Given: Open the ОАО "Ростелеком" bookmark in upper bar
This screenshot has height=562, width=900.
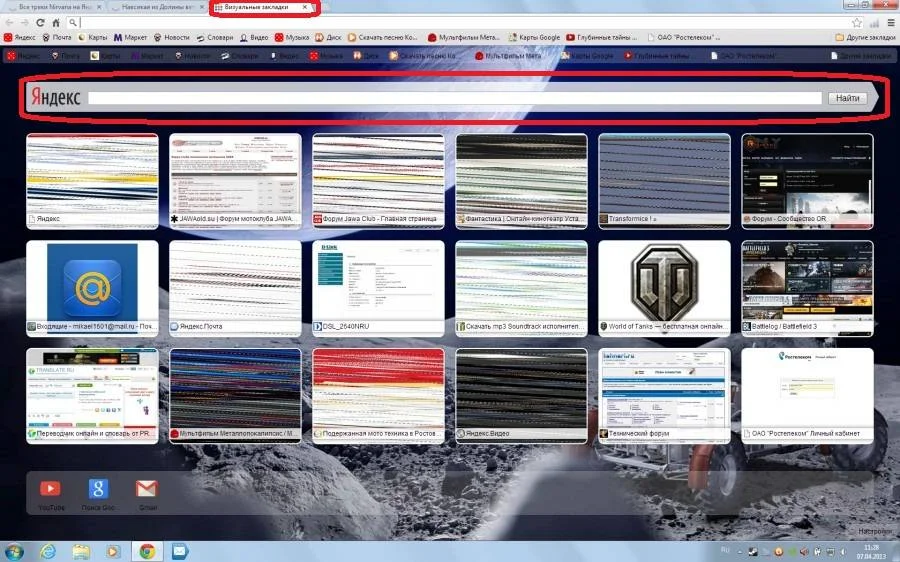Looking at the screenshot, I should coord(684,37).
